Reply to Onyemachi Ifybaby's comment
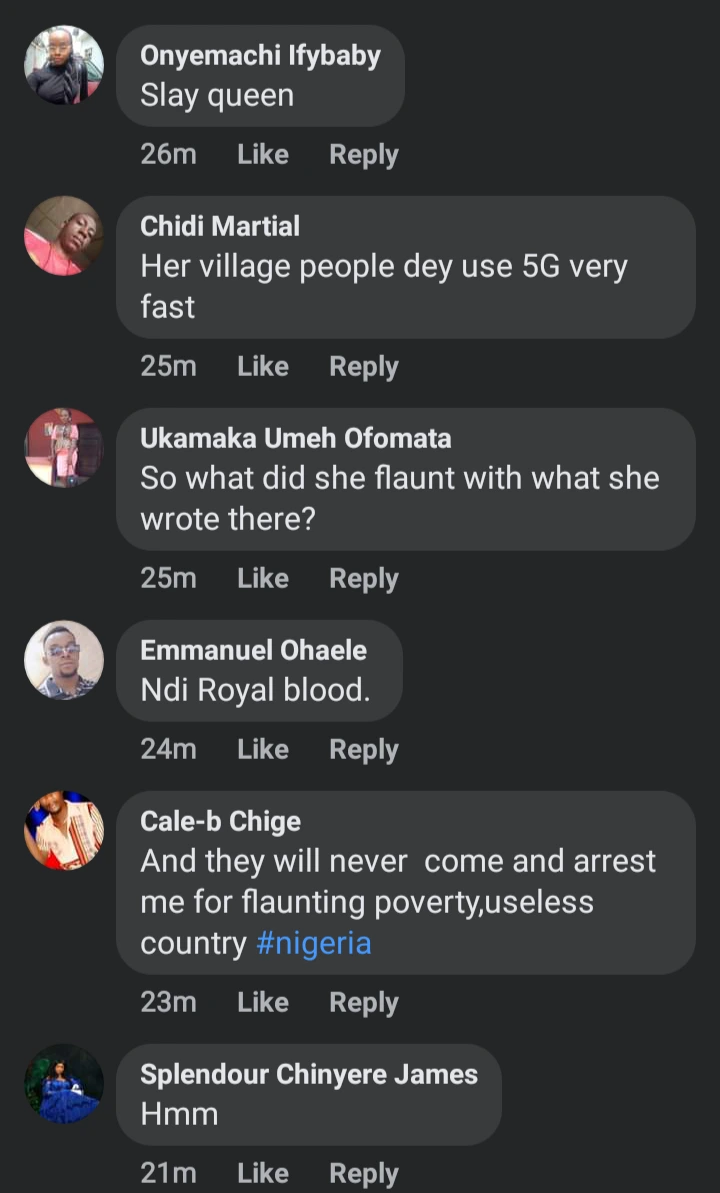The height and width of the screenshot is (1193, 720). pos(364,155)
